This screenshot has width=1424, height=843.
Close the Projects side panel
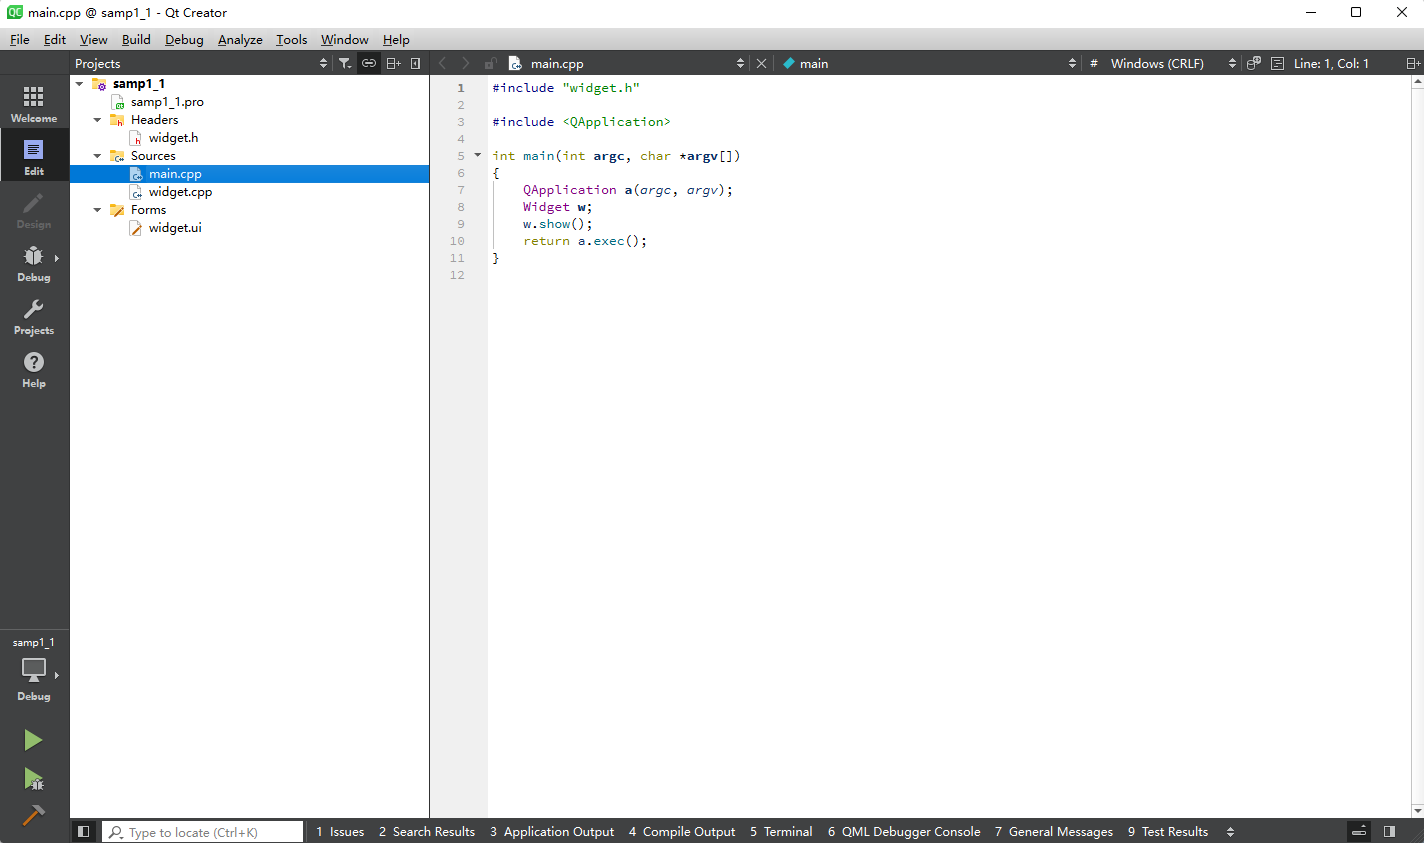(416, 63)
